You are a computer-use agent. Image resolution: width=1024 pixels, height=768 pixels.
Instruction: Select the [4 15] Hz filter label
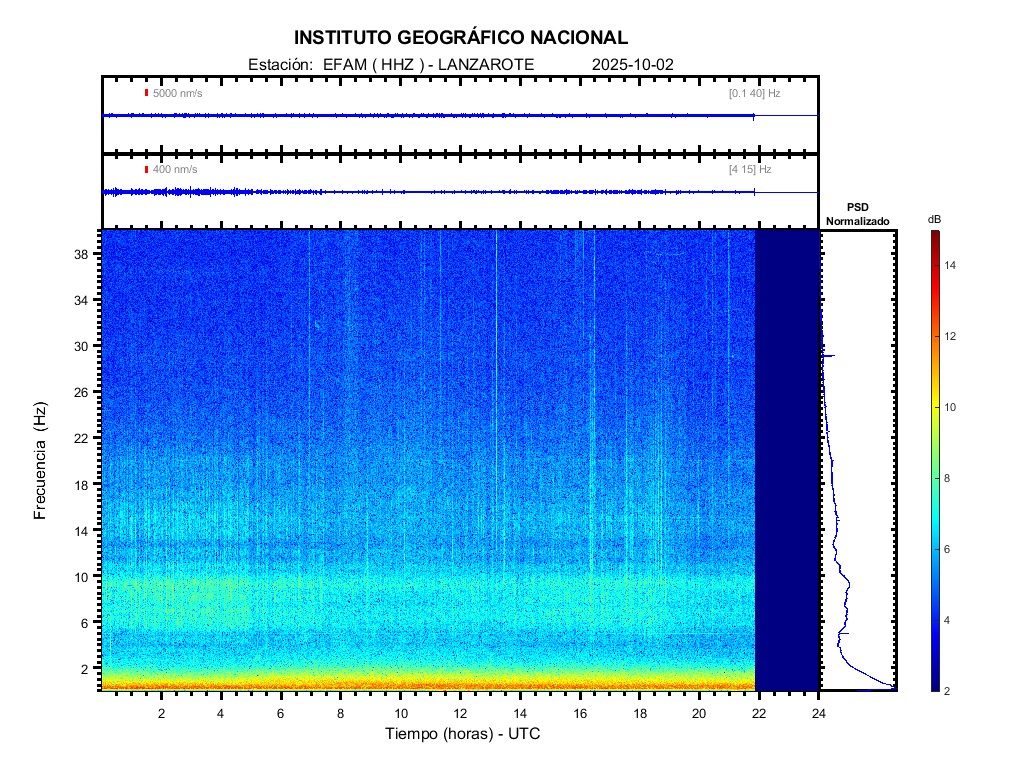click(x=750, y=170)
